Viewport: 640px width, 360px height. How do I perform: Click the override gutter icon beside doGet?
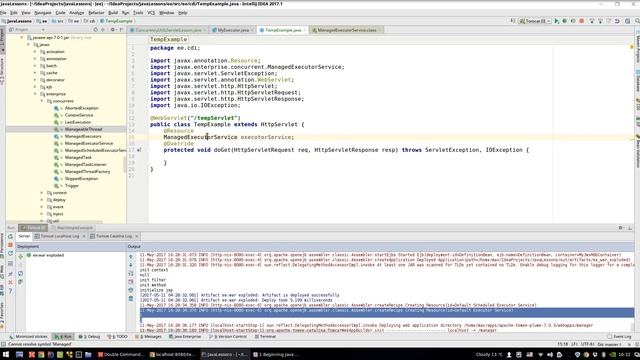pyautogui.click(x=139, y=150)
